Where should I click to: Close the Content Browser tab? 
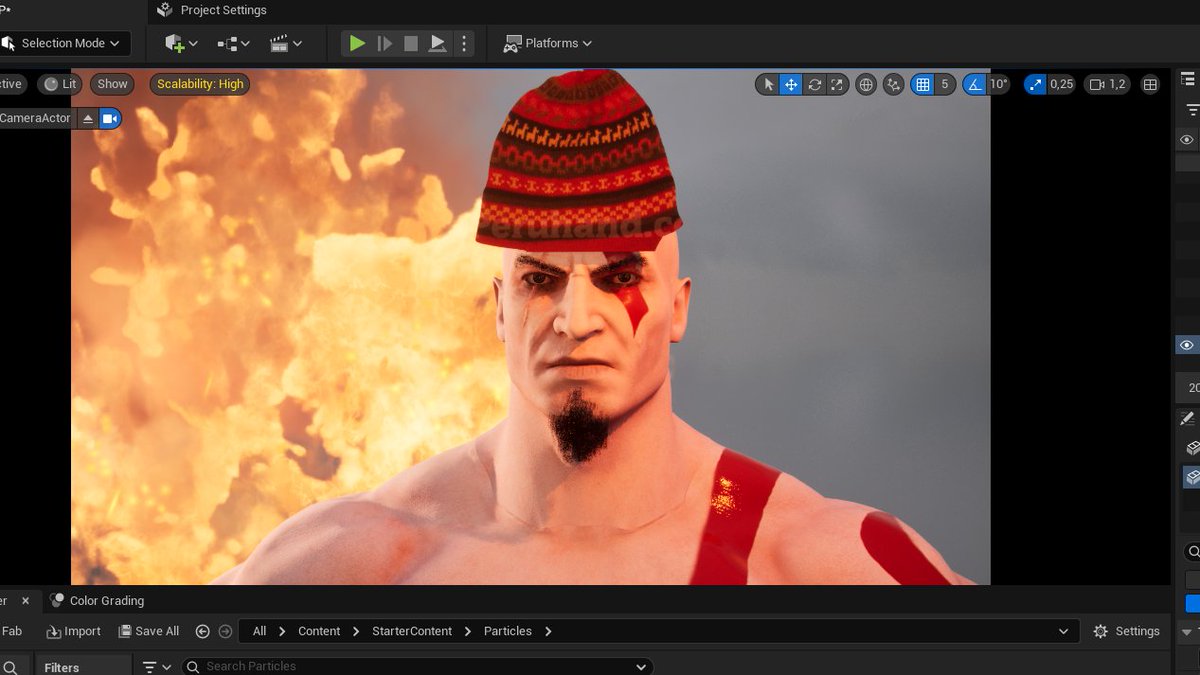tap(25, 601)
